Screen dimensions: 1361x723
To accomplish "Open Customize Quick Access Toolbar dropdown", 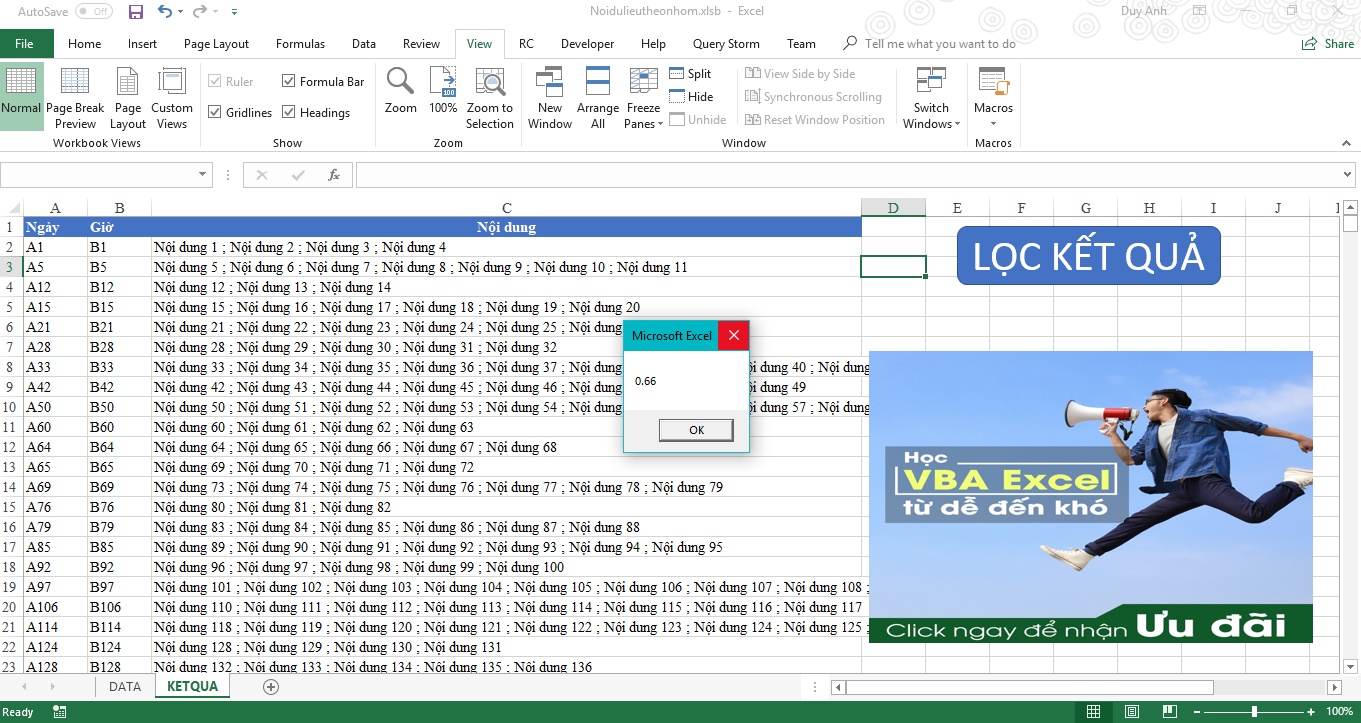I will point(234,12).
